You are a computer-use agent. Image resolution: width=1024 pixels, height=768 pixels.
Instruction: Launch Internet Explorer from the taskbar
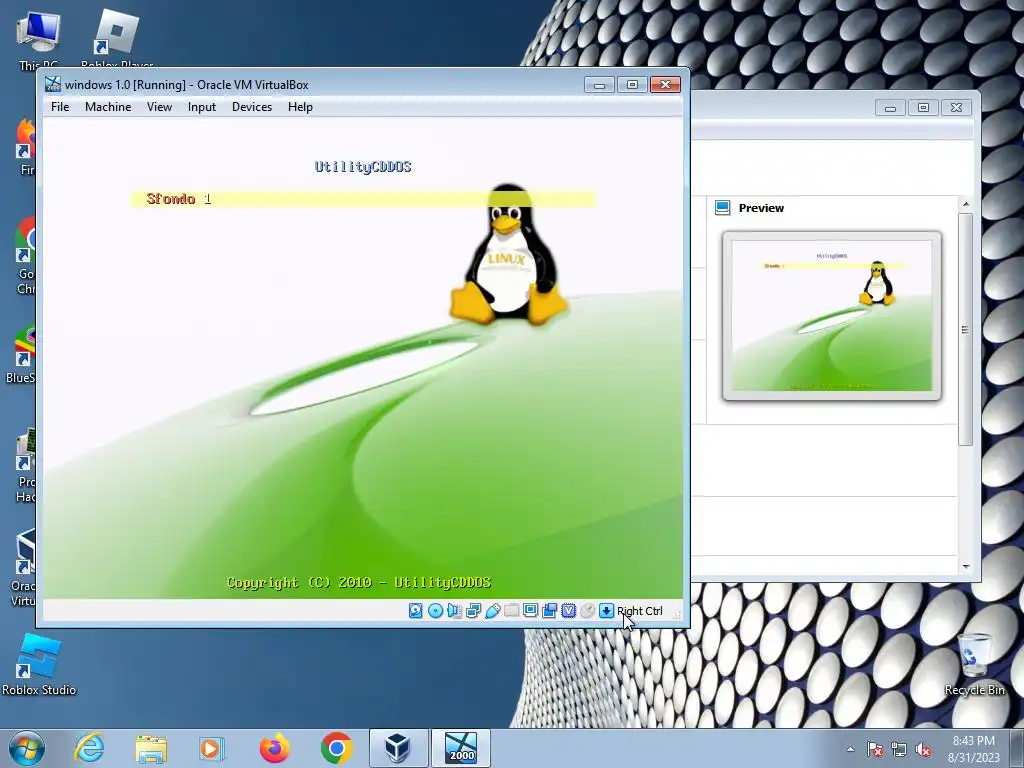point(89,748)
